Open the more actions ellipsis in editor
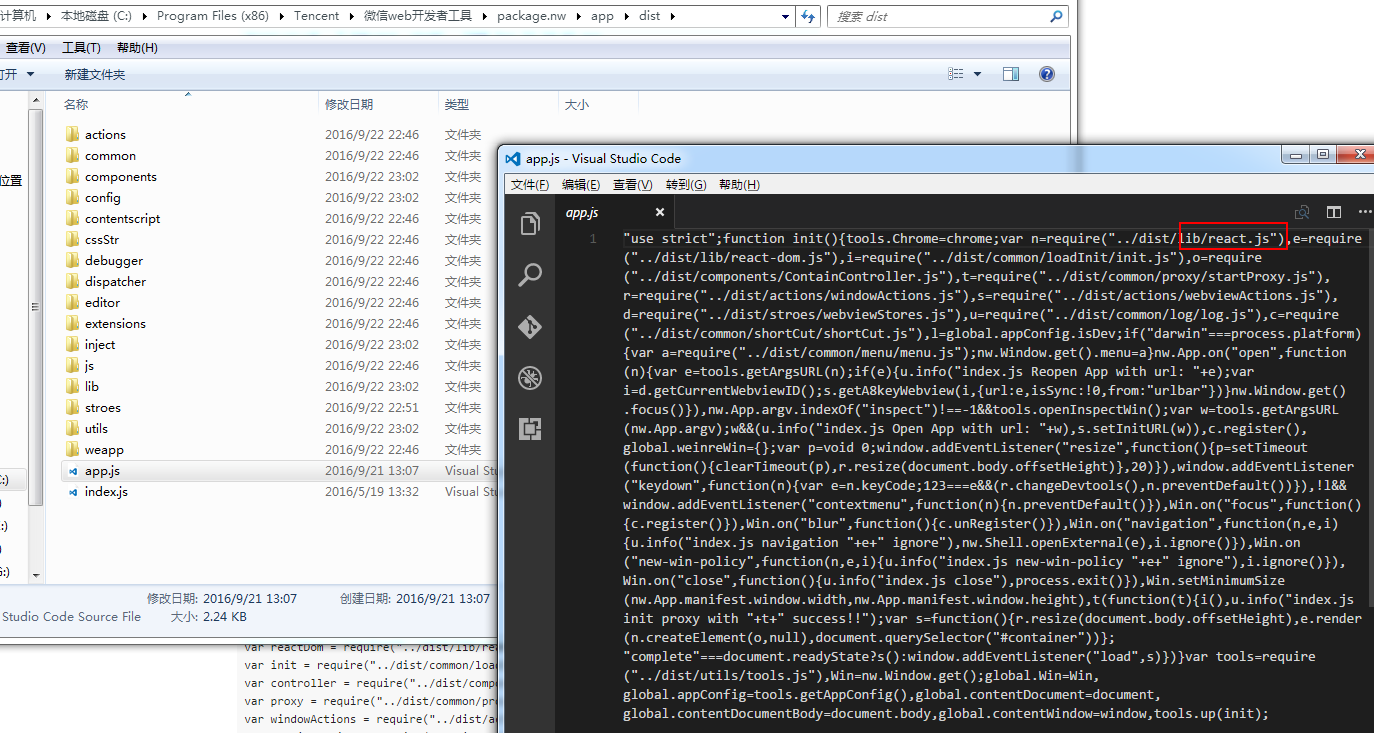Screen dimensions: 1374x733 1365,212
